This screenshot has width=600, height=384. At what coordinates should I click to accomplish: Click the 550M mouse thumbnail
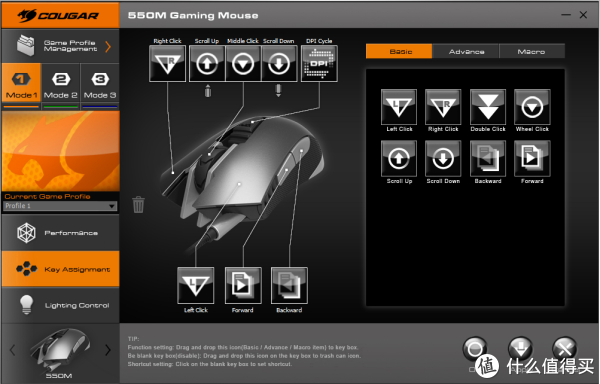pyautogui.click(x=59, y=348)
